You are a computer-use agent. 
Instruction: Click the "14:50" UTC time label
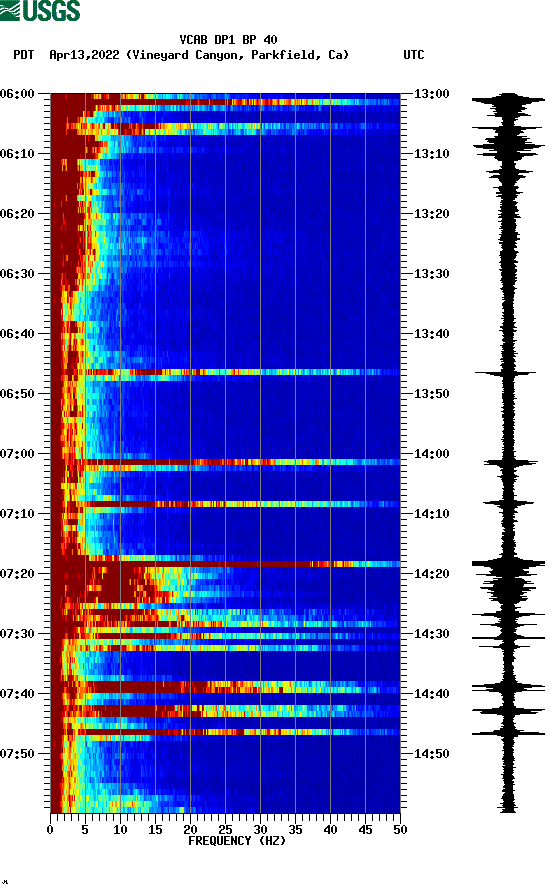pyautogui.click(x=431, y=753)
